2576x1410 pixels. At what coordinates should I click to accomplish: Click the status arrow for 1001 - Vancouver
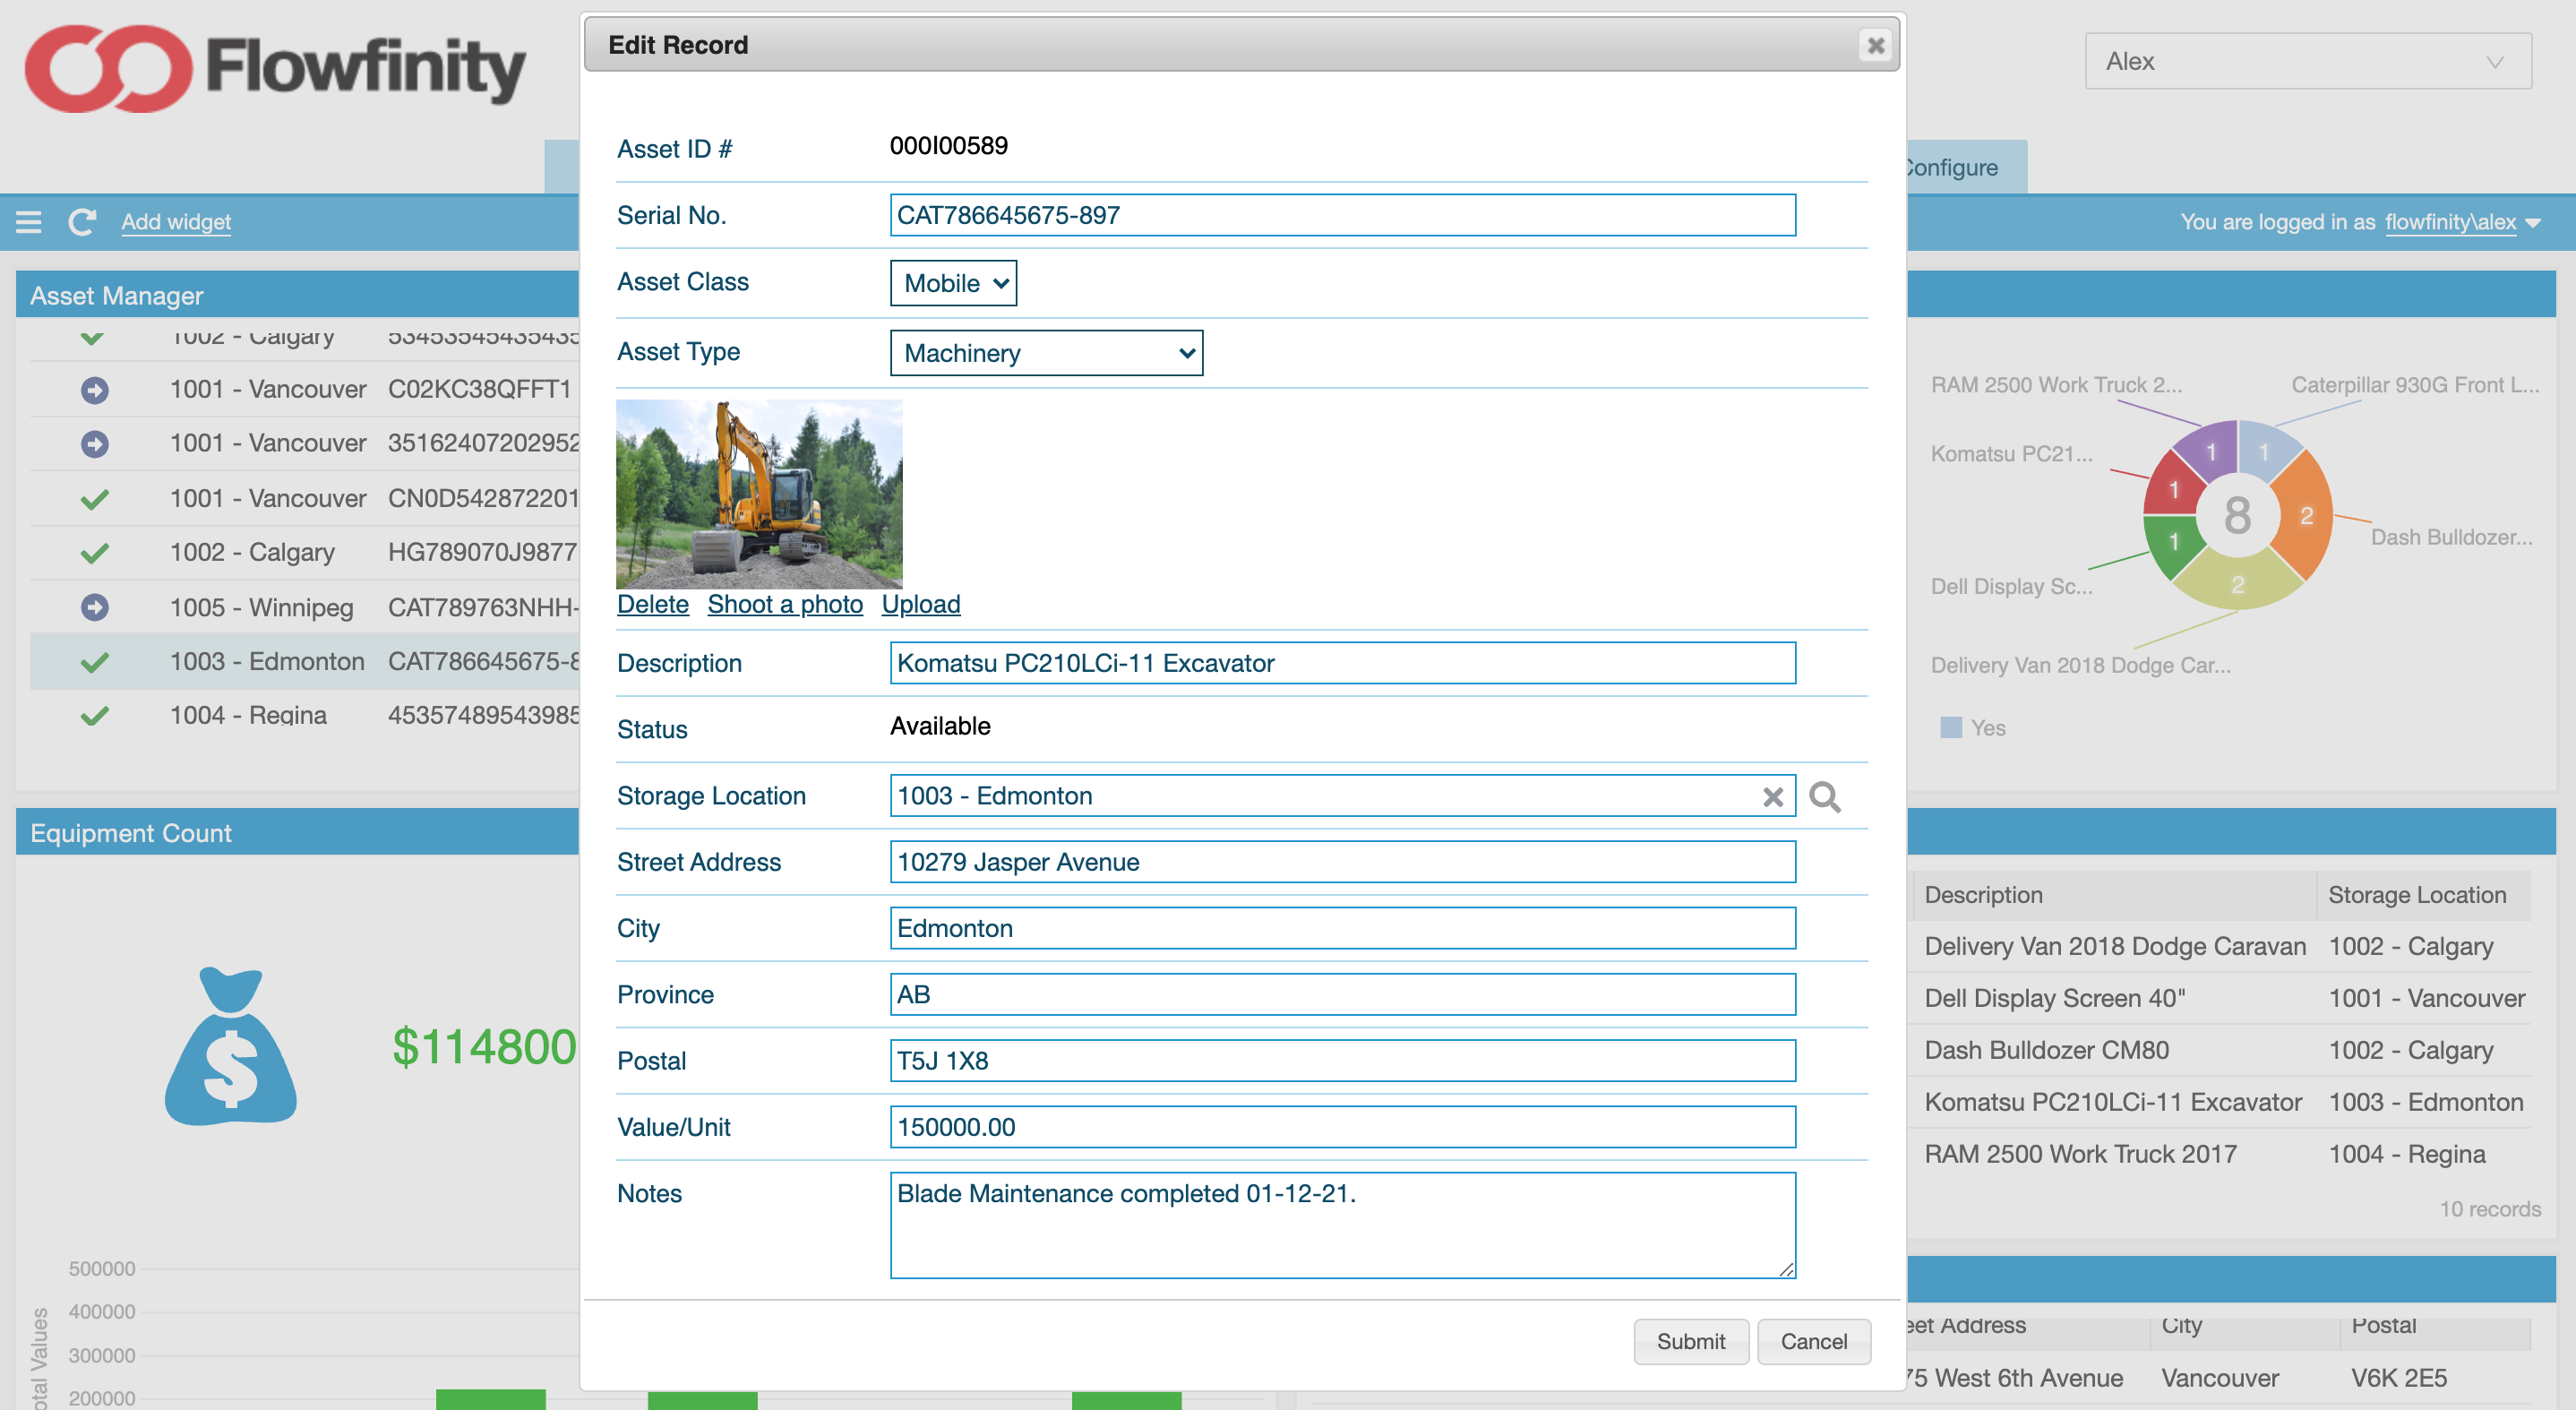pyautogui.click(x=93, y=389)
